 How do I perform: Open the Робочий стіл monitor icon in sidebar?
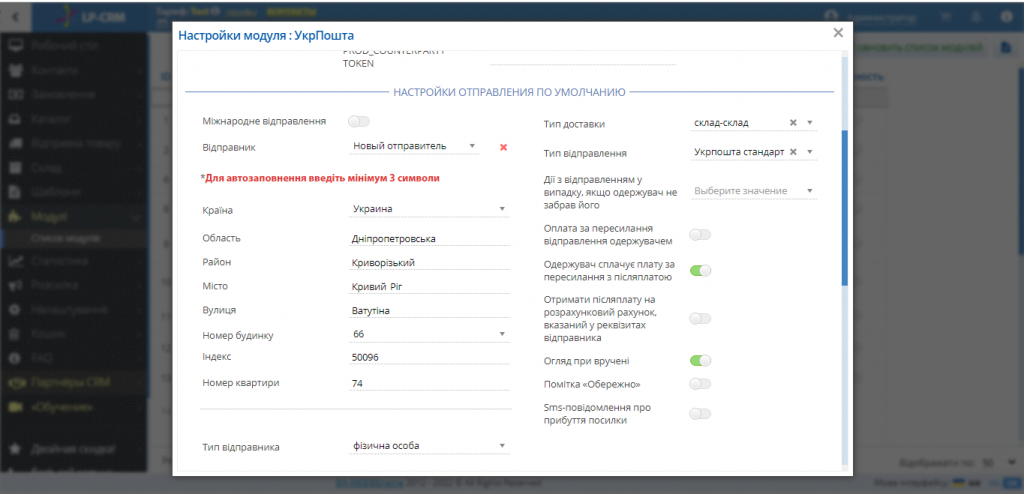(16, 46)
